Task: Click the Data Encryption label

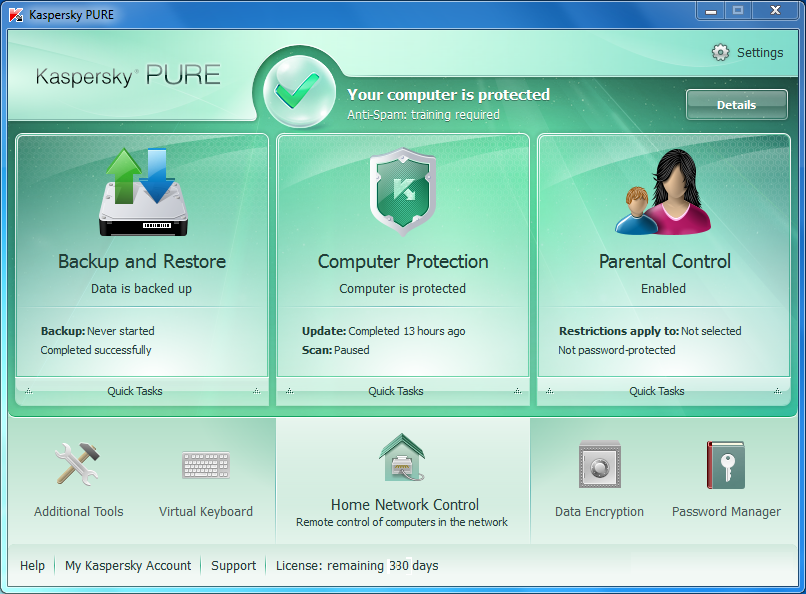Action: click(x=599, y=512)
